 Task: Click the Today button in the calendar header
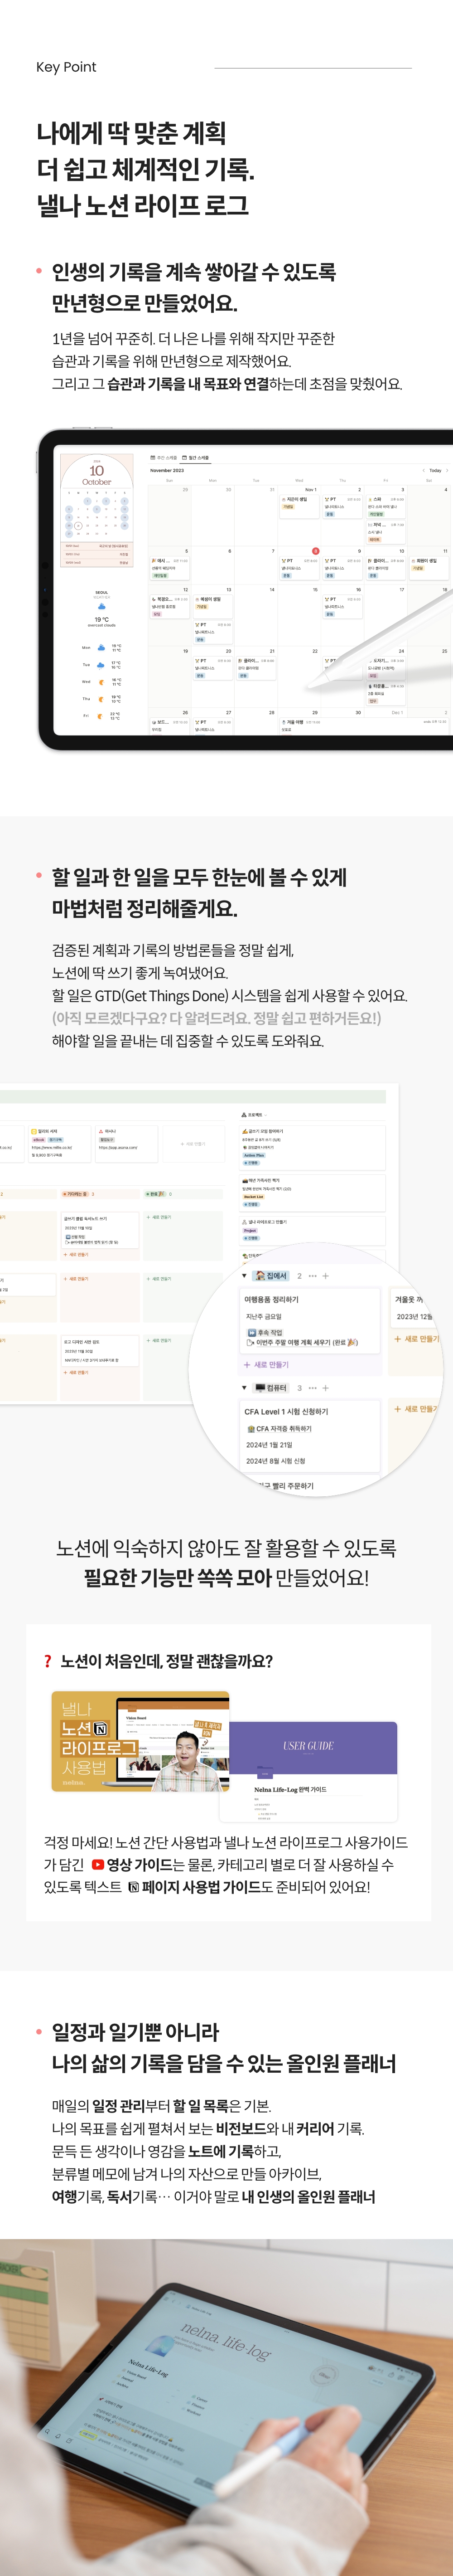435,470
